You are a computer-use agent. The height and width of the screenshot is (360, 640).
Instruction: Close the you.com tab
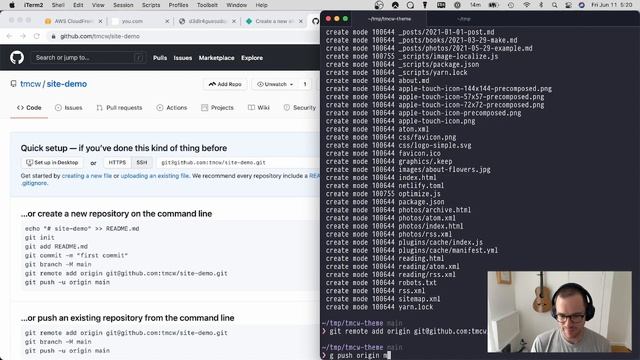[167, 21]
